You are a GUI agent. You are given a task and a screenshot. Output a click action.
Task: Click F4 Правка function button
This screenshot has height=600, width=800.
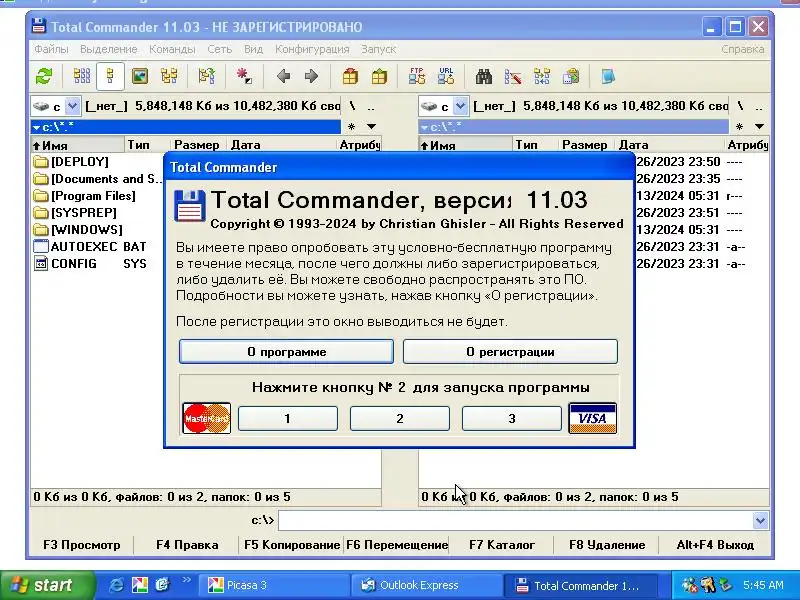tap(187, 545)
